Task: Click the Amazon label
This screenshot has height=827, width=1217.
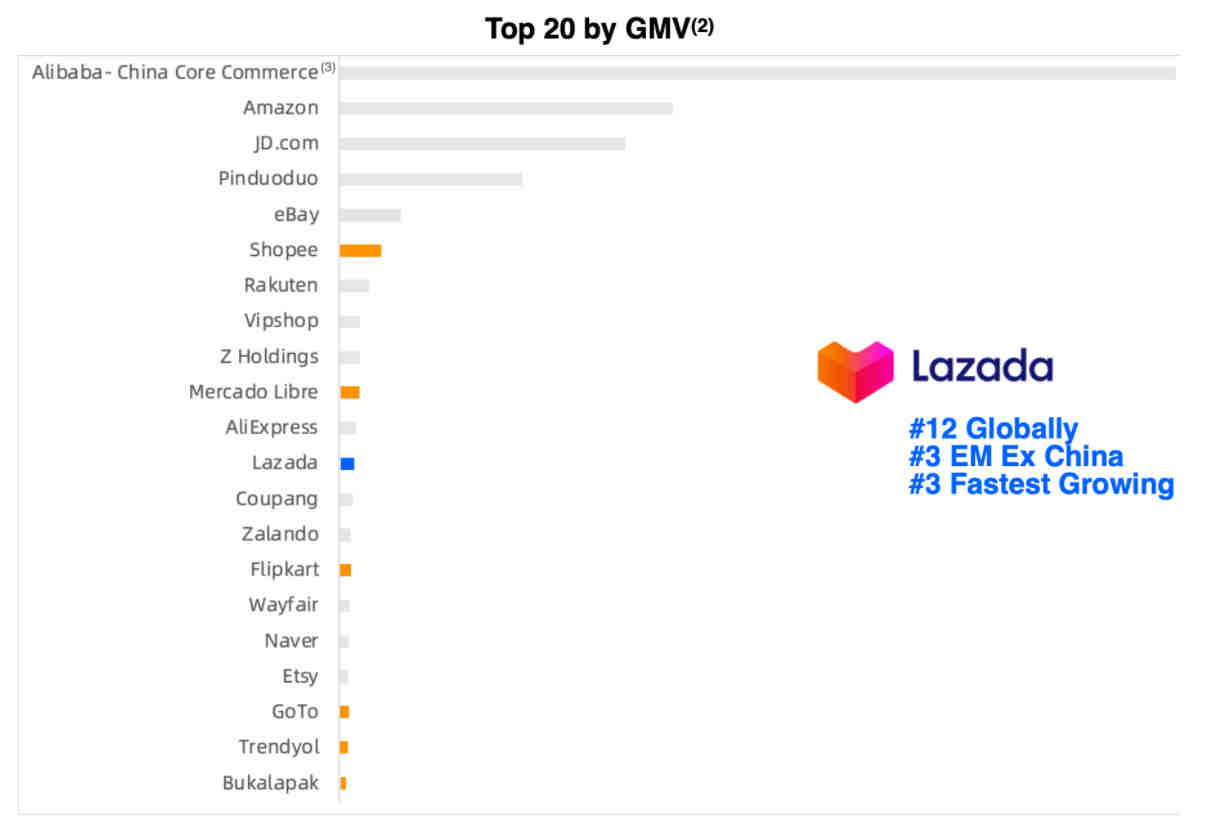Action: click(x=281, y=108)
